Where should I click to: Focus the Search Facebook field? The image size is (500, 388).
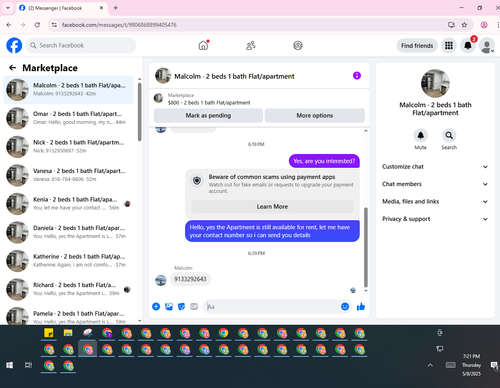click(x=81, y=45)
